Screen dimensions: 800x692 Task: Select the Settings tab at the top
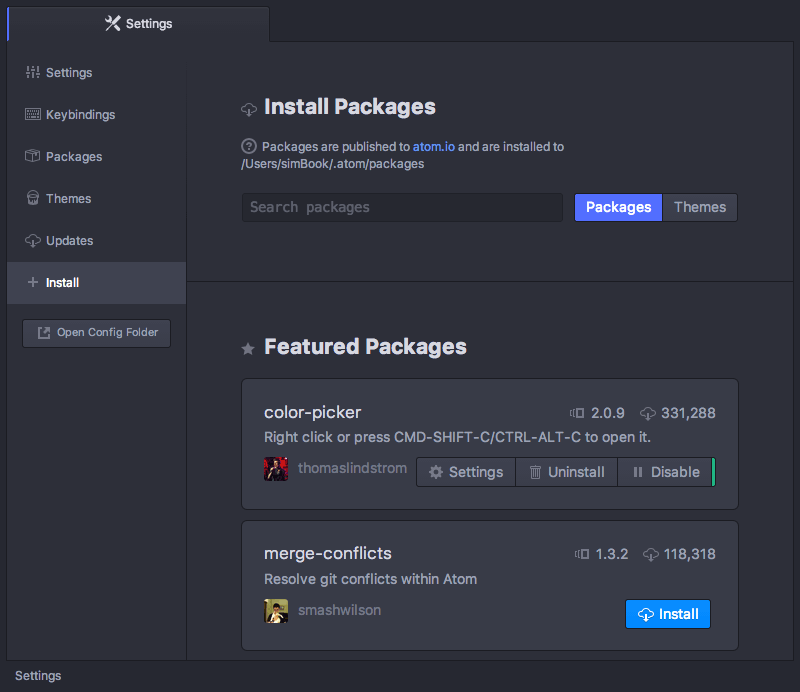coord(138,23)
